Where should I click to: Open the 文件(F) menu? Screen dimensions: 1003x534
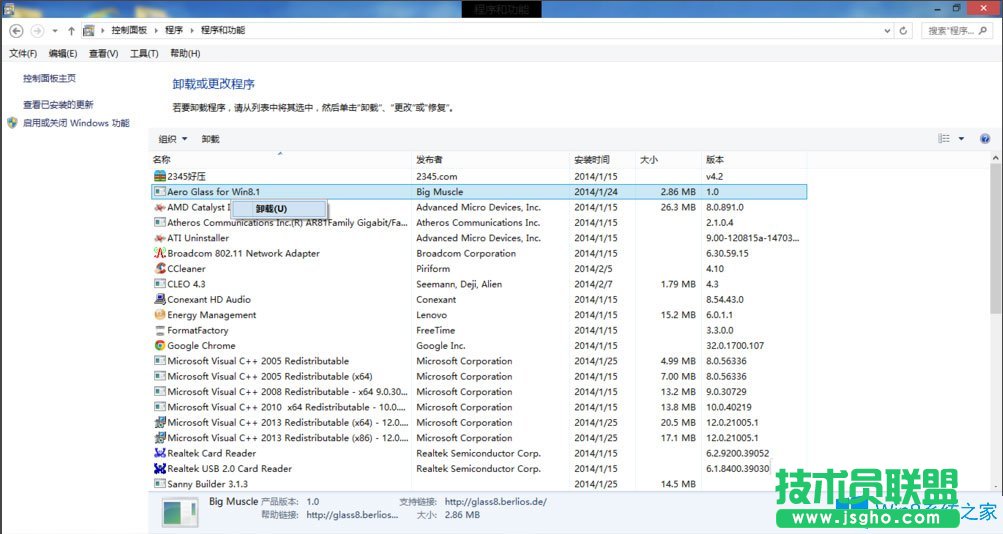click(x=23, y=53)
